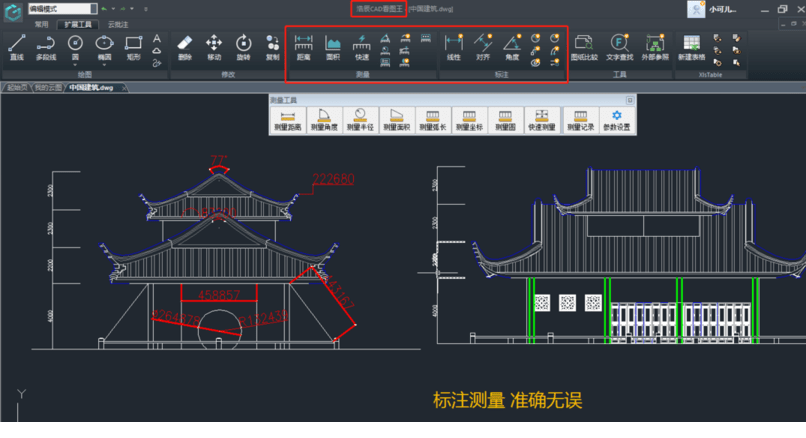Switch to the 起始页 document tab
The image size is (806, 438).
[x=16, y=88]
